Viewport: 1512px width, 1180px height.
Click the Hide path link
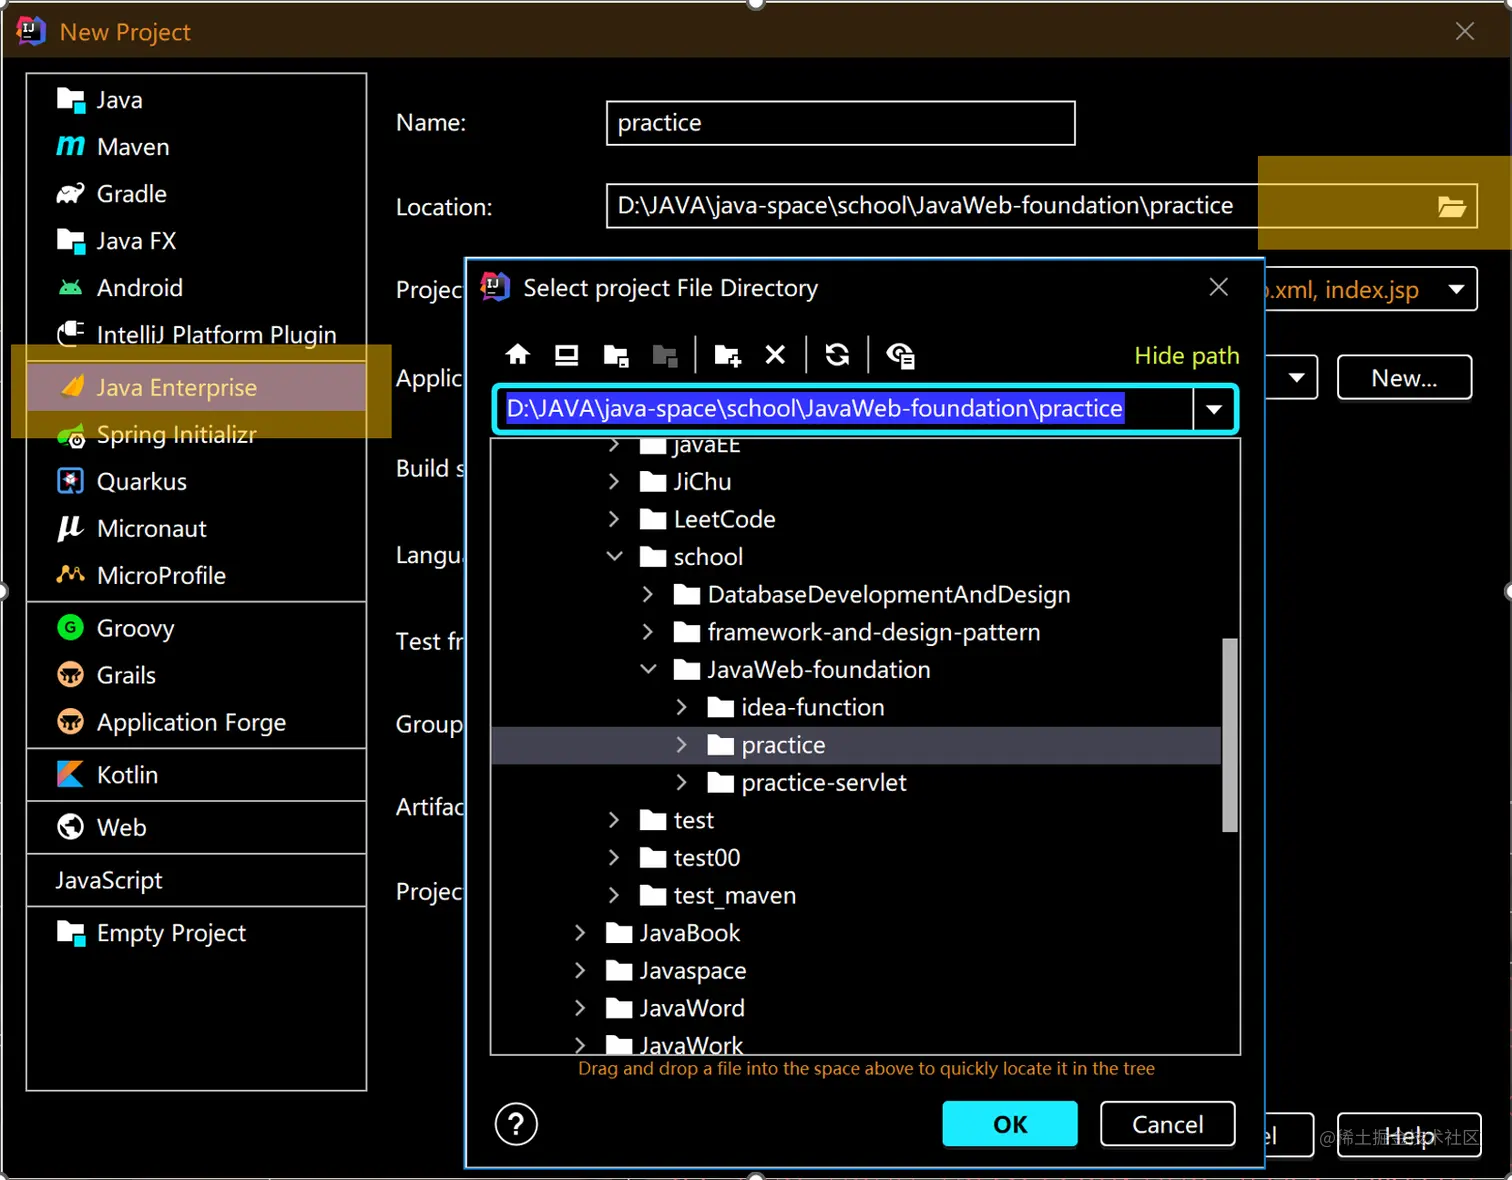[1187, 356]
